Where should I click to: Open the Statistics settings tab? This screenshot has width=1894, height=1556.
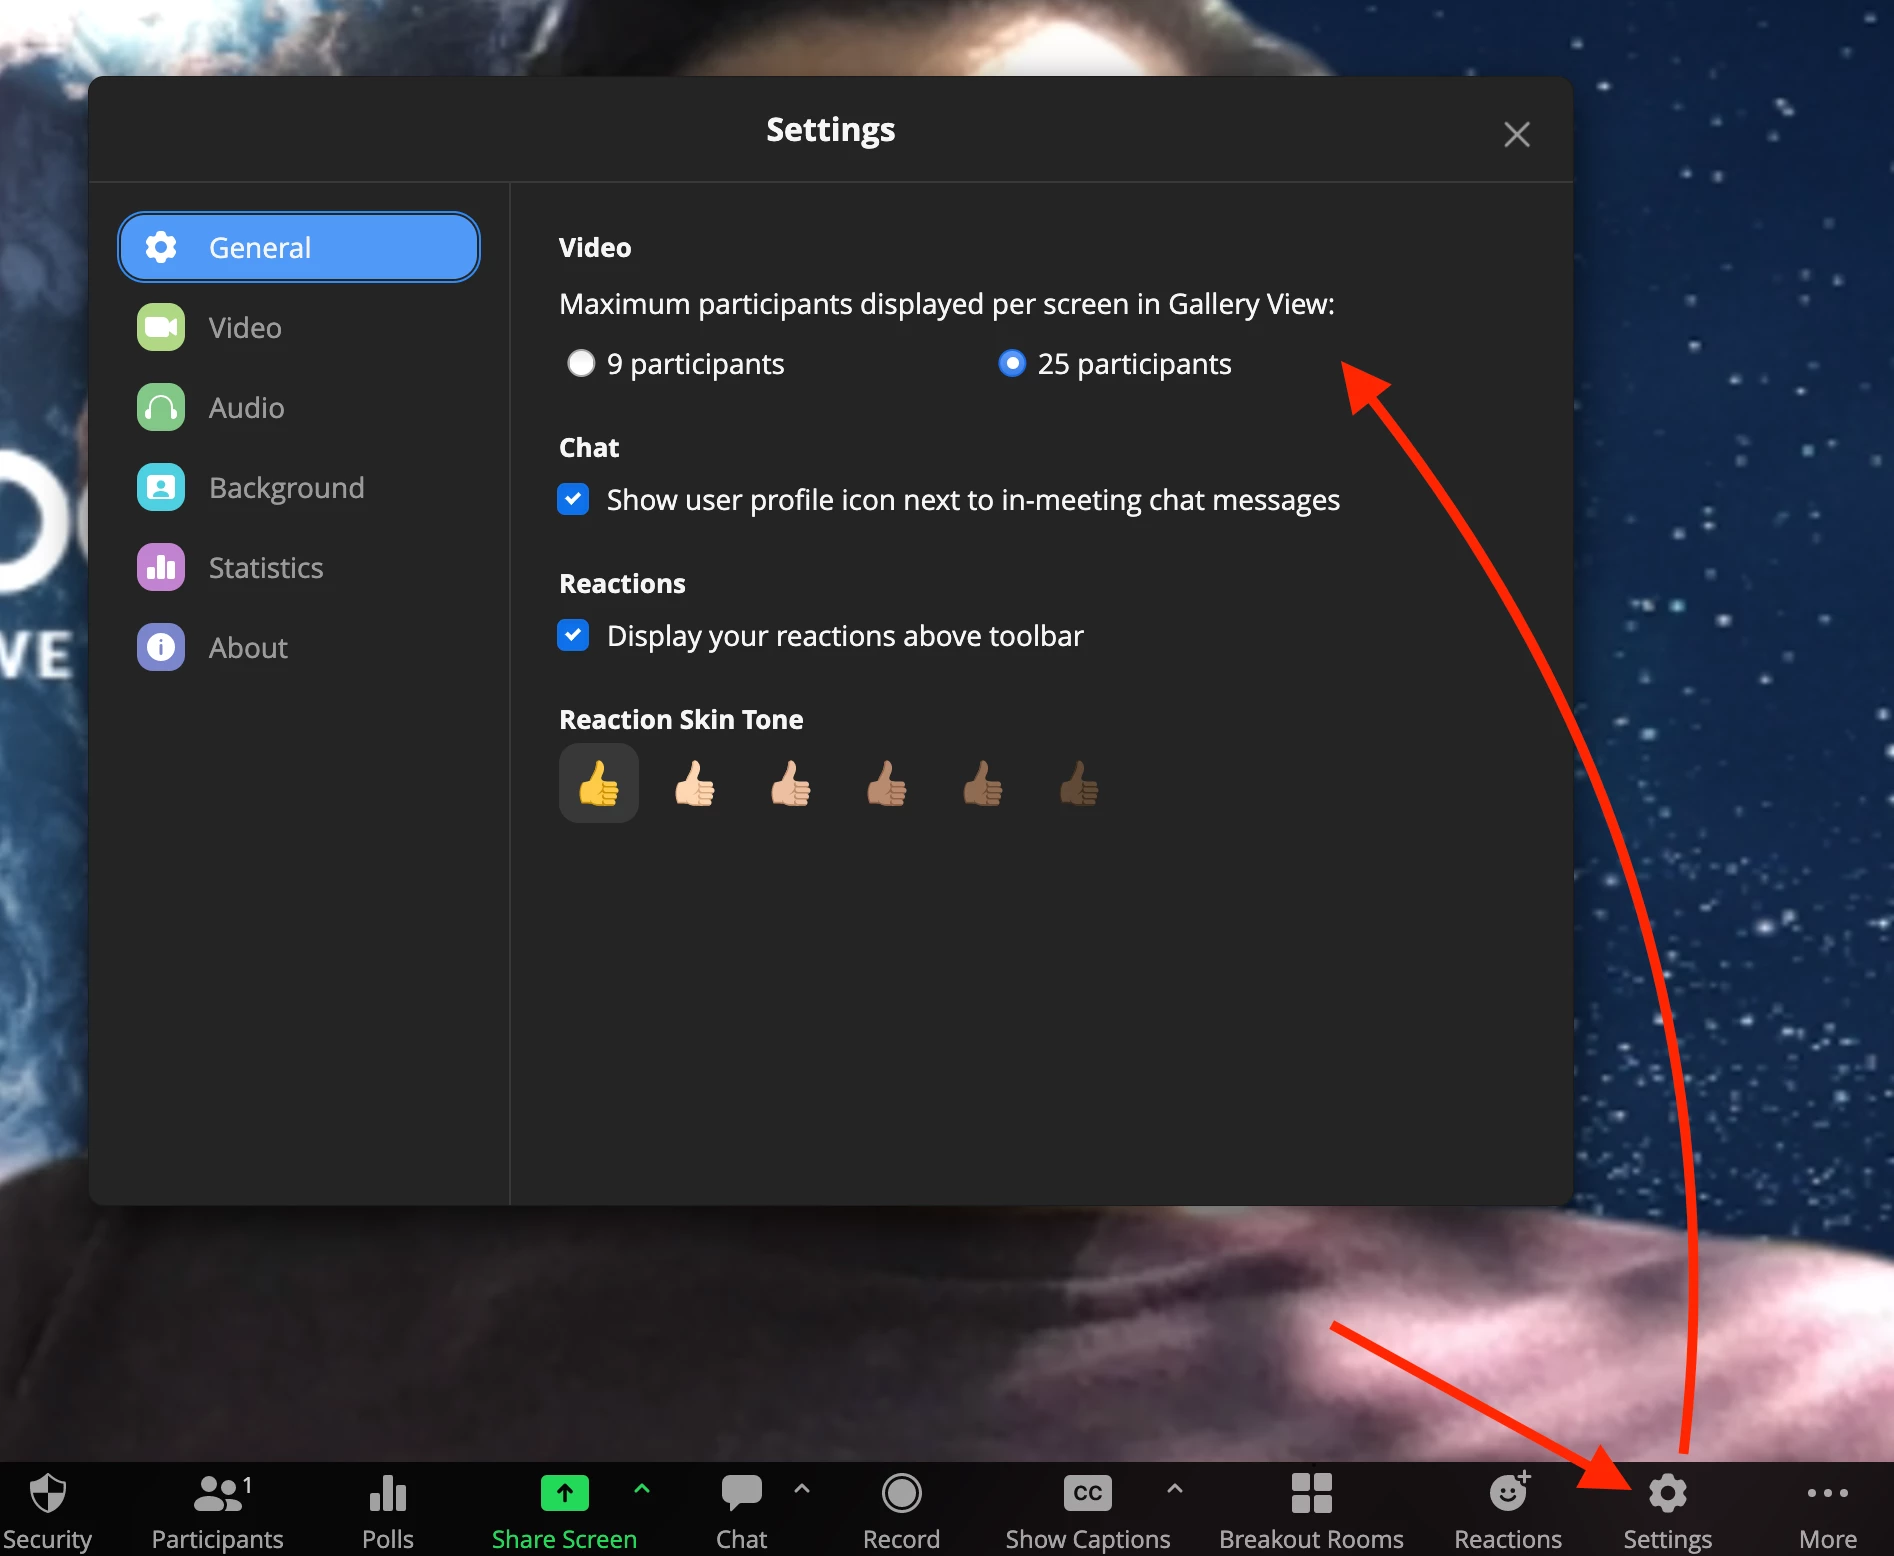click(299, 568)
